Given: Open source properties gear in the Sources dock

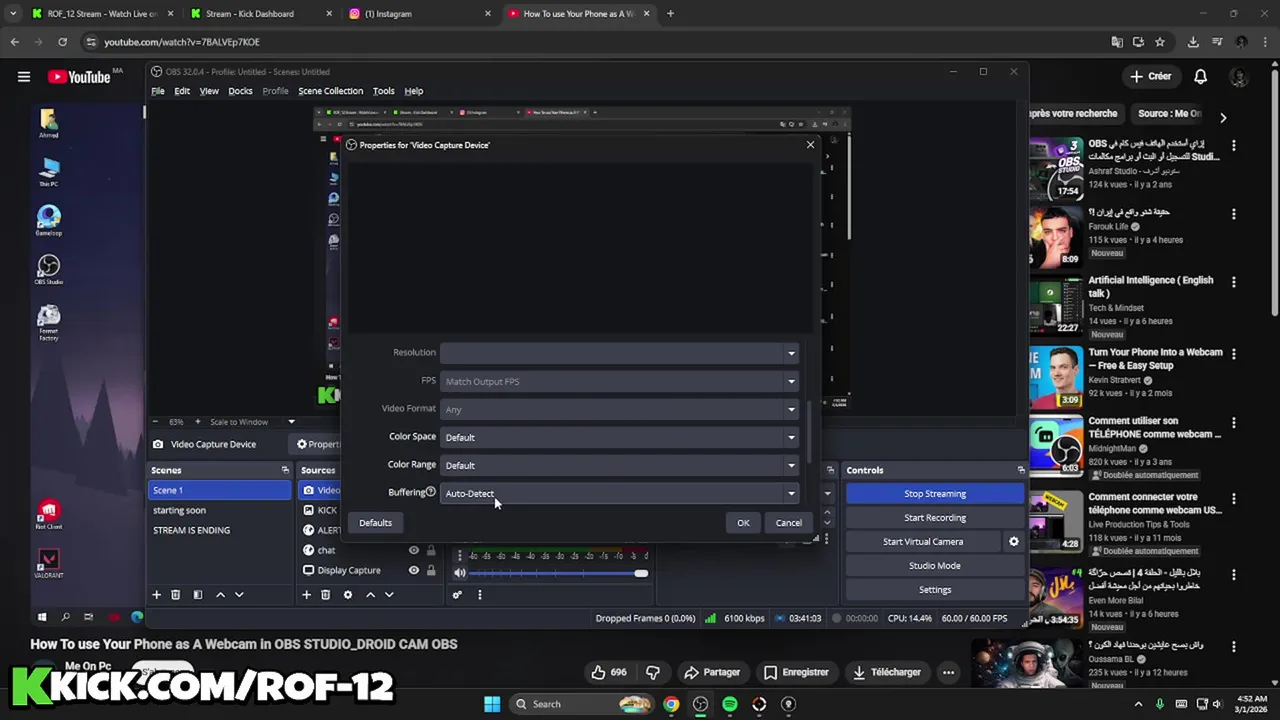Looking at the screenshot, I should (x=348, y=594).
